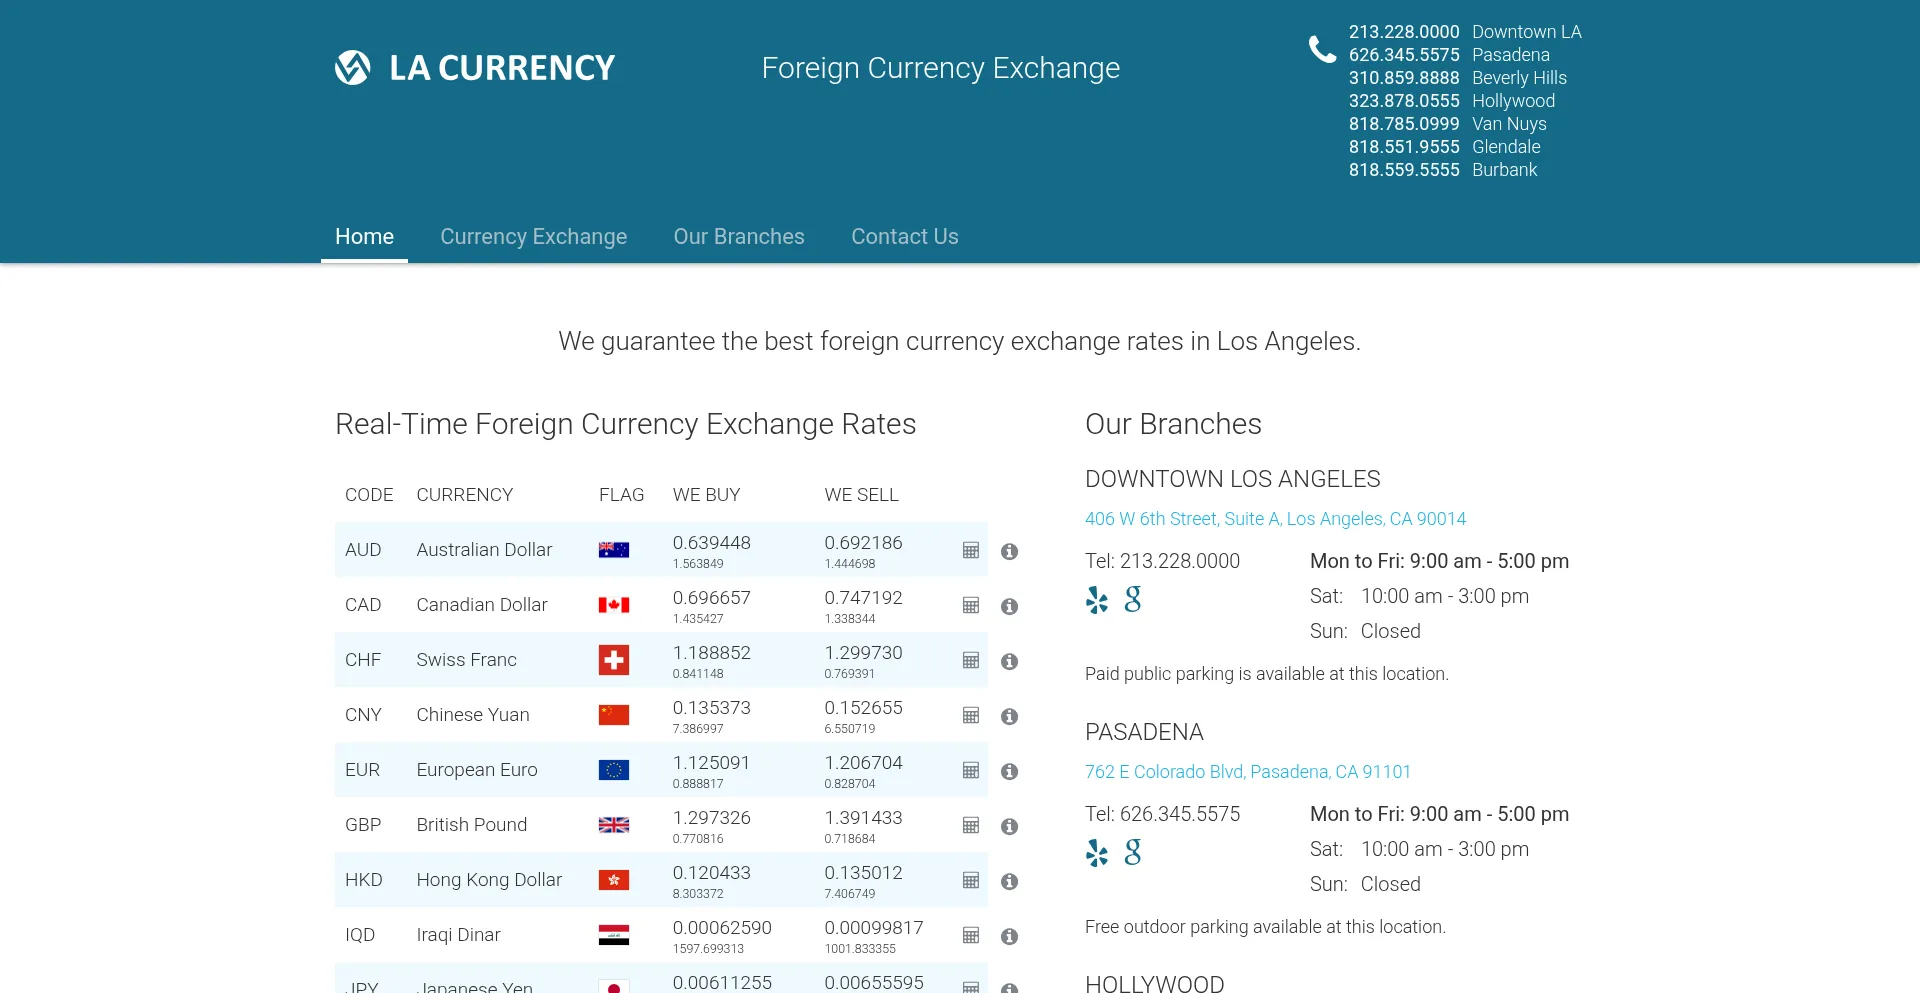1920x993 pixels.
Task: Open the Our Branches page
Action: (739, 237)
